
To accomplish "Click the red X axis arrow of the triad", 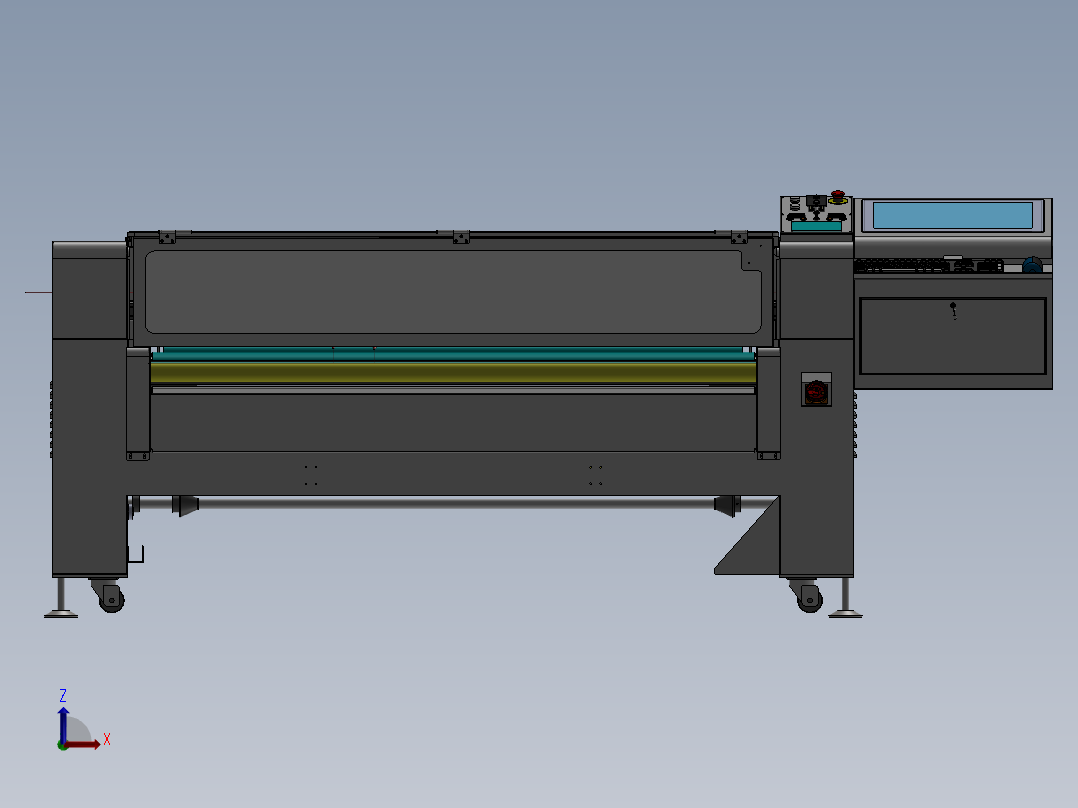I will (82, 744).
